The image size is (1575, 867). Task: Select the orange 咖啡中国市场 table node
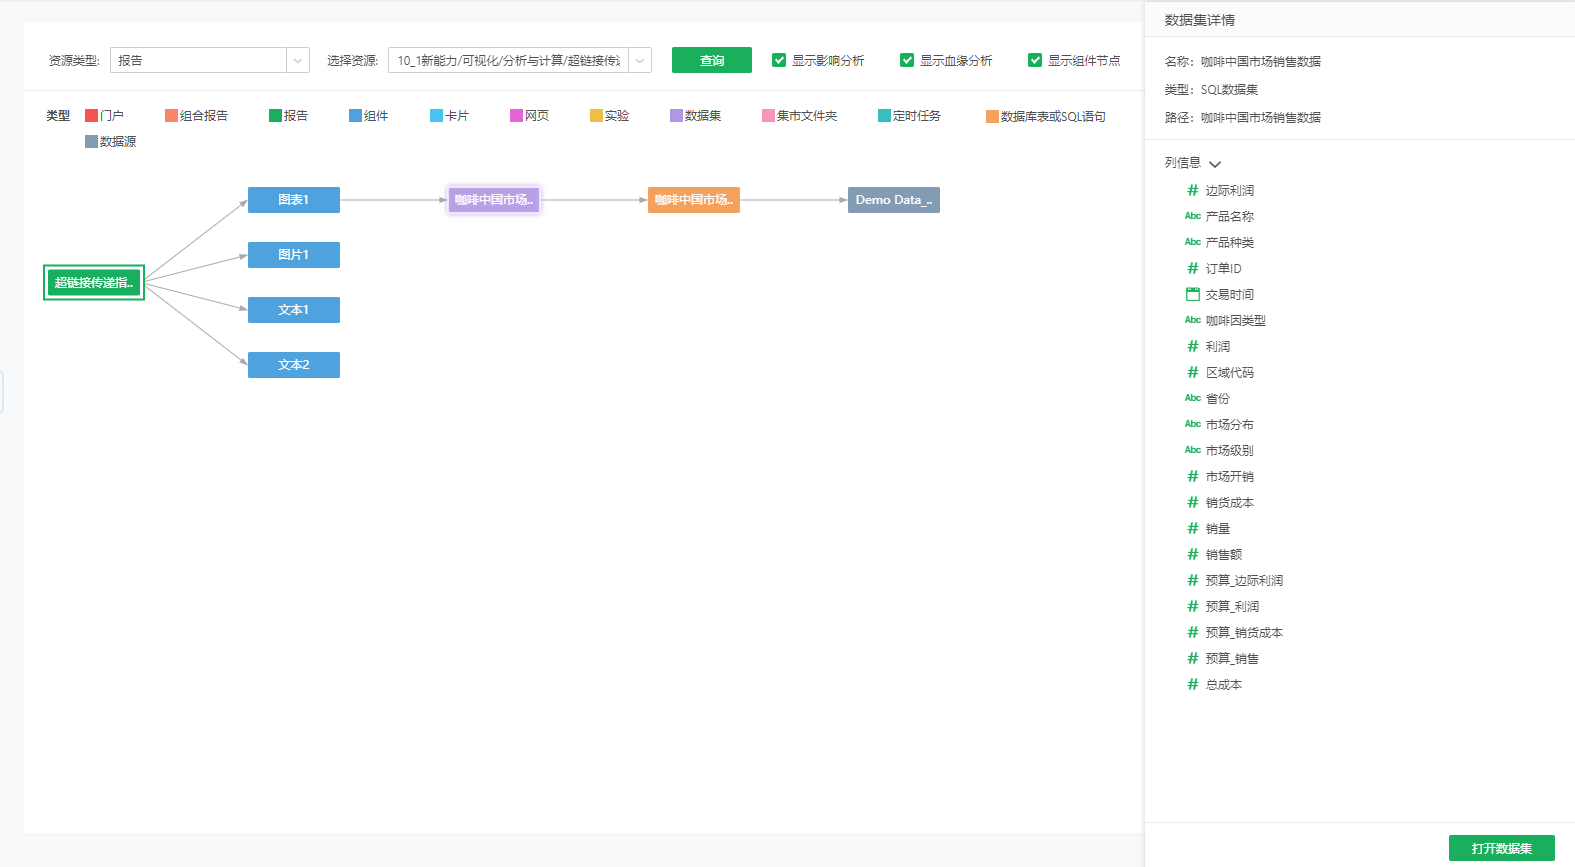coord(694,200)
